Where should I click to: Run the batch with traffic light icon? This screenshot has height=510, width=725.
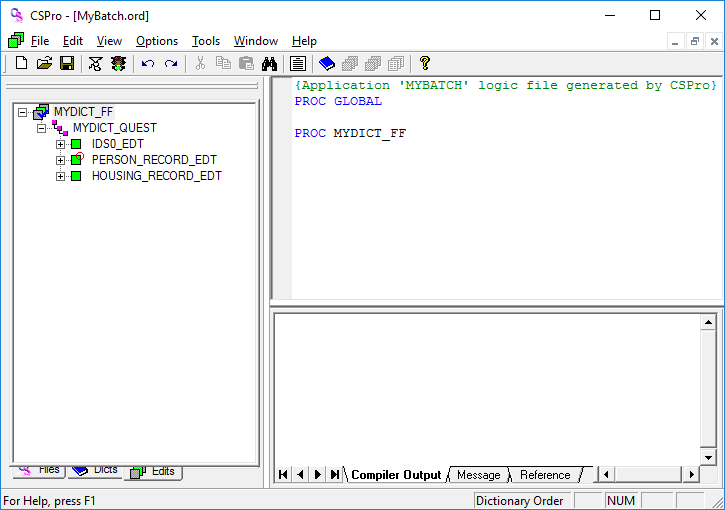coord(119,63)
